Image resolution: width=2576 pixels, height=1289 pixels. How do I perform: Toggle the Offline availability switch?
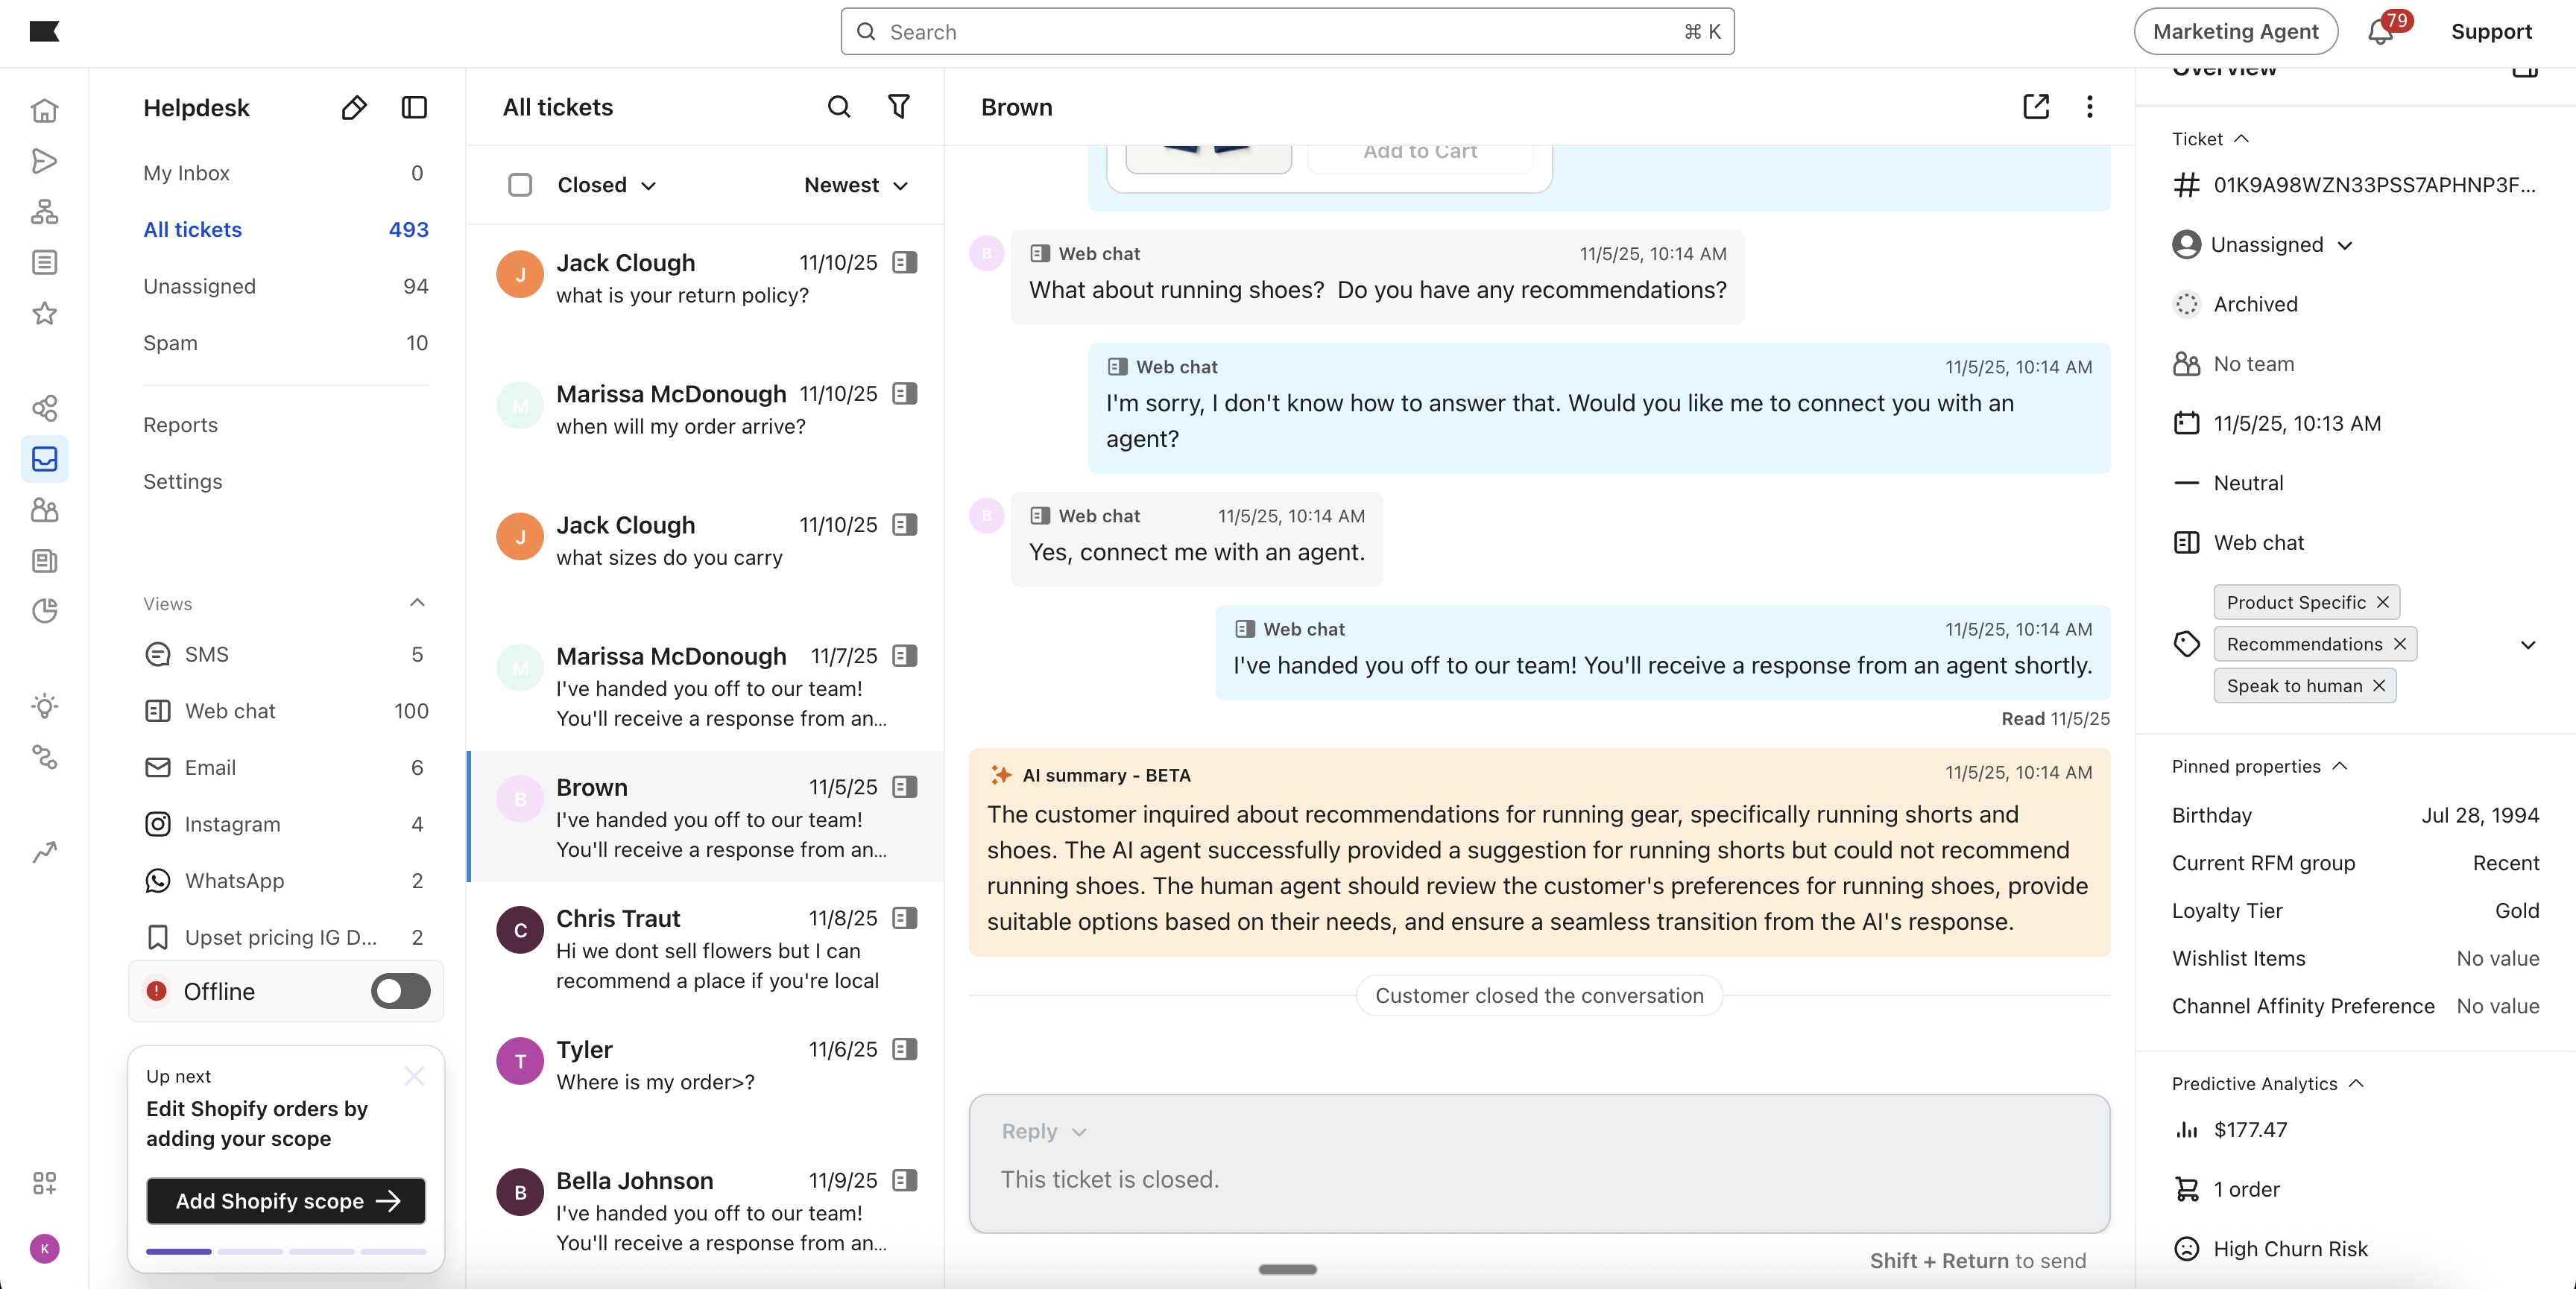pos(400,991)
